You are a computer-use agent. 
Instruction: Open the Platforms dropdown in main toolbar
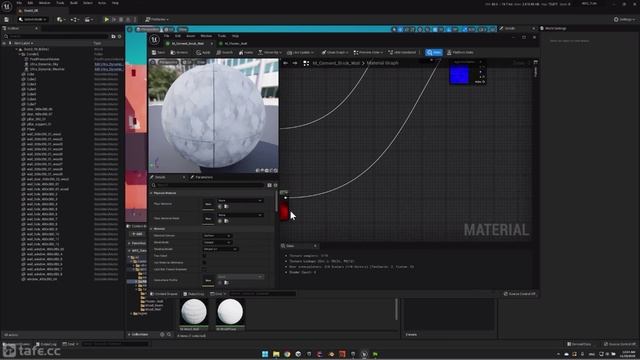[x=158, y=20]
